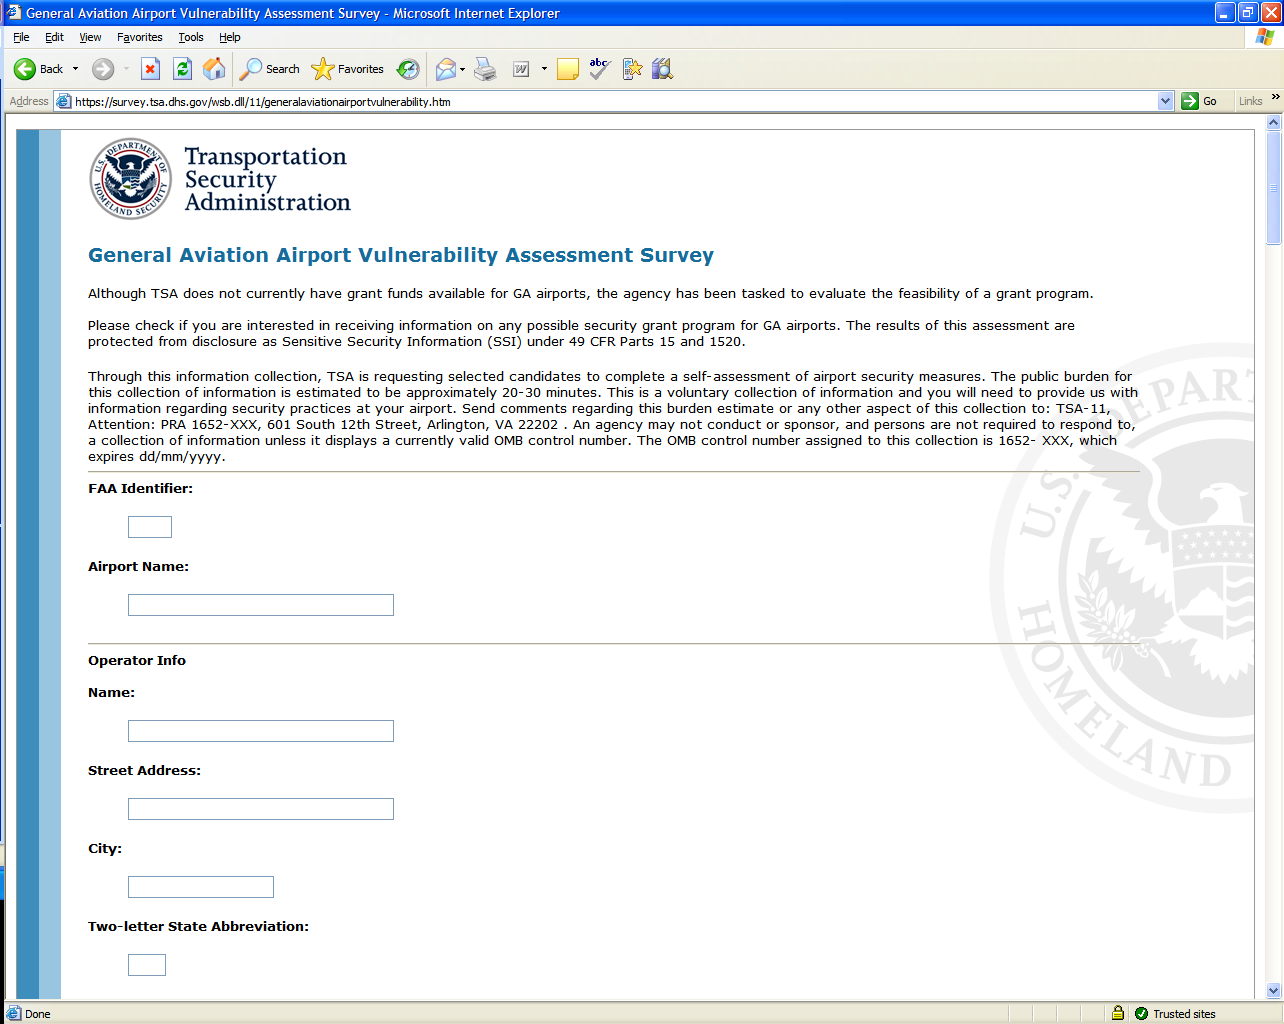Open the File menu

[21, 37]
